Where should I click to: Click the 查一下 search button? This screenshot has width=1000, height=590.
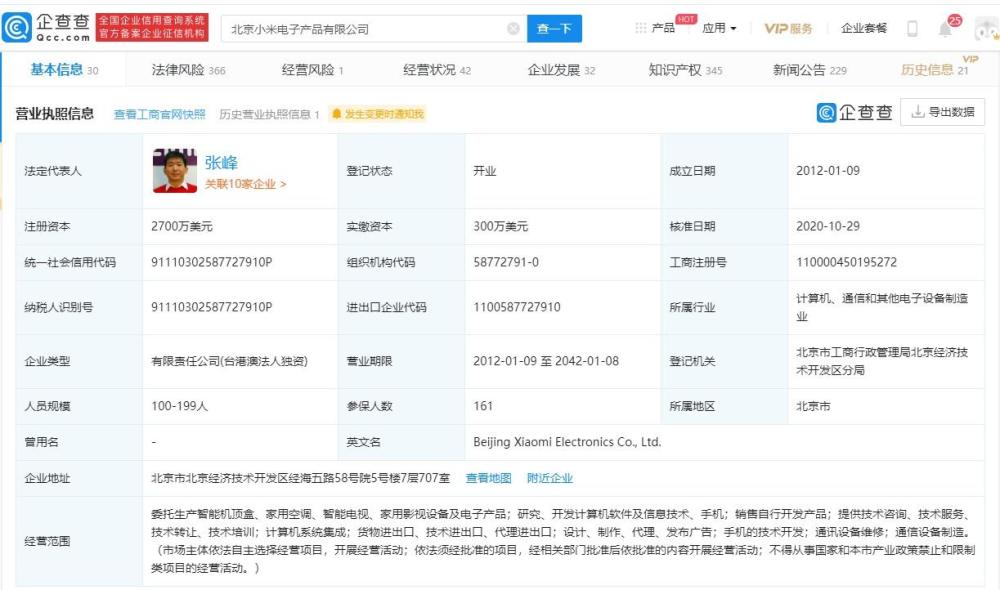point(554,29)
